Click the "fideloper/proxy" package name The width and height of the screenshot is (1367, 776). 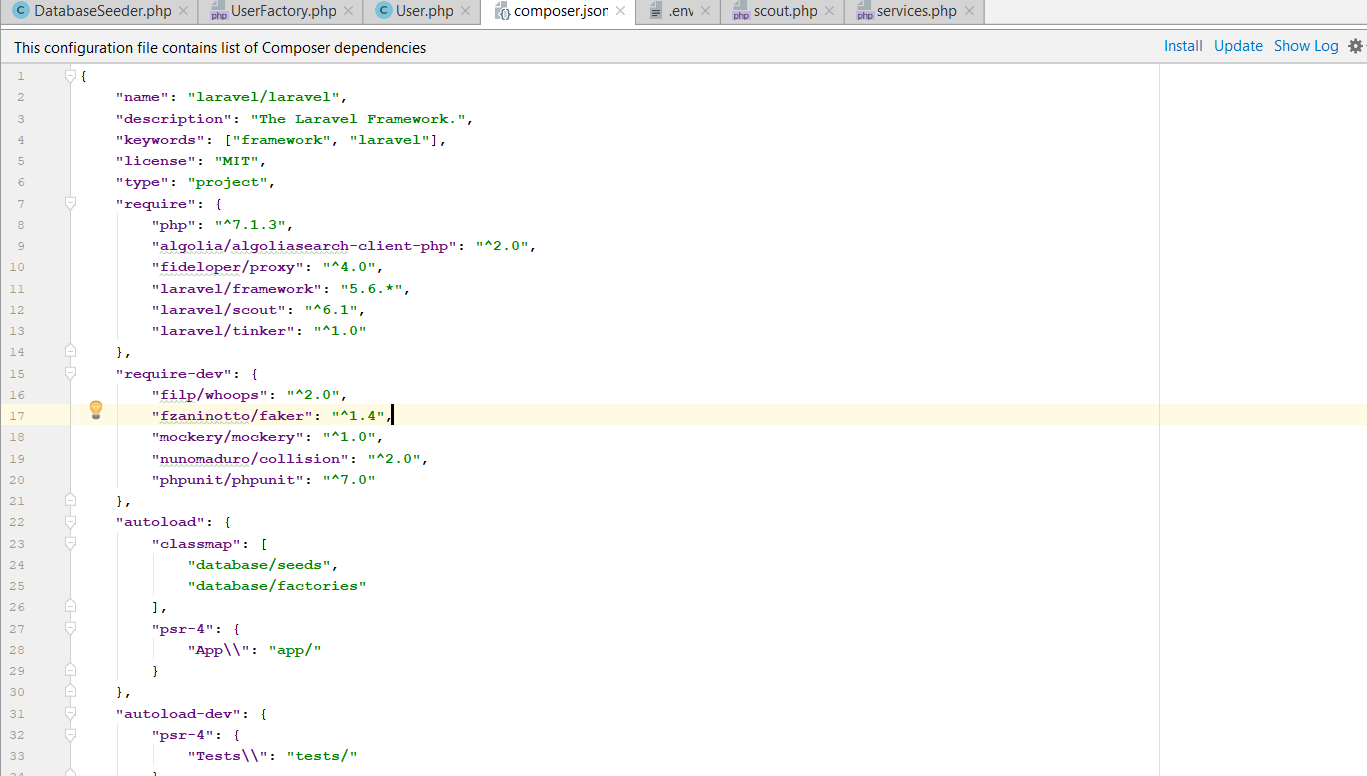[228, 267]
